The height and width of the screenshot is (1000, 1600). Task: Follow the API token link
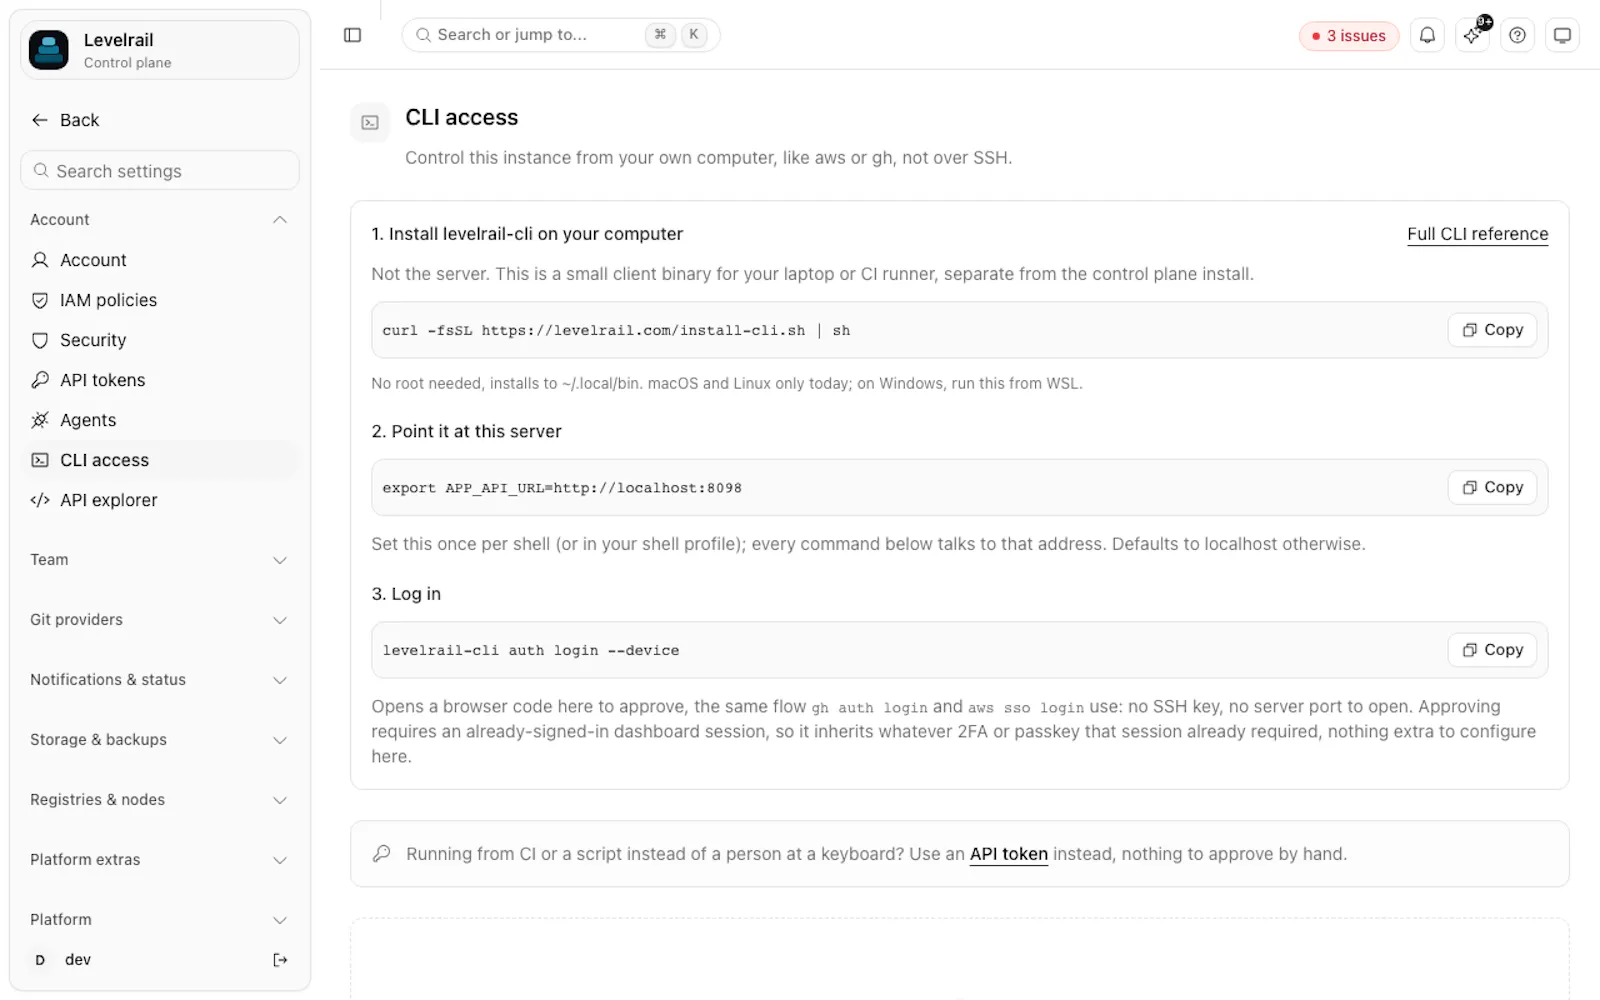1008,854
